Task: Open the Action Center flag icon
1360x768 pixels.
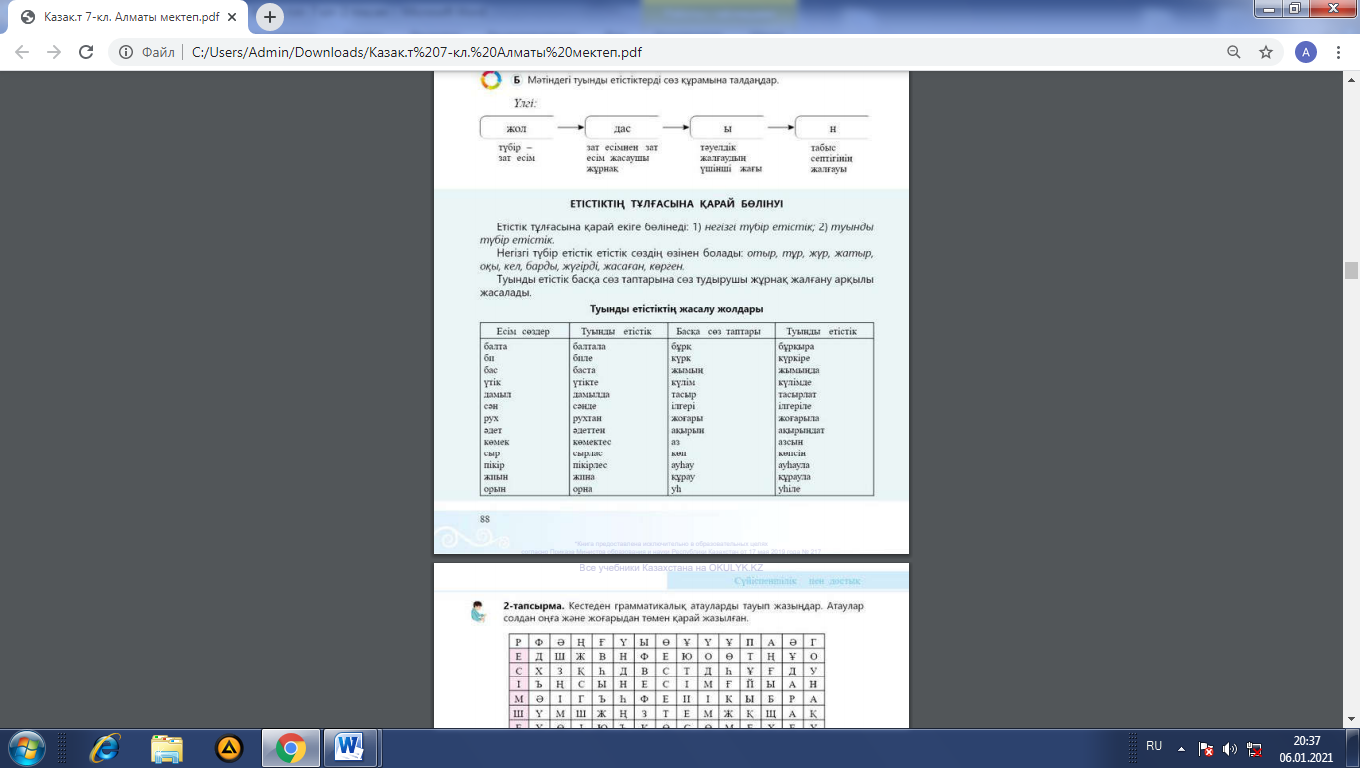Action: click(1206, 748)
